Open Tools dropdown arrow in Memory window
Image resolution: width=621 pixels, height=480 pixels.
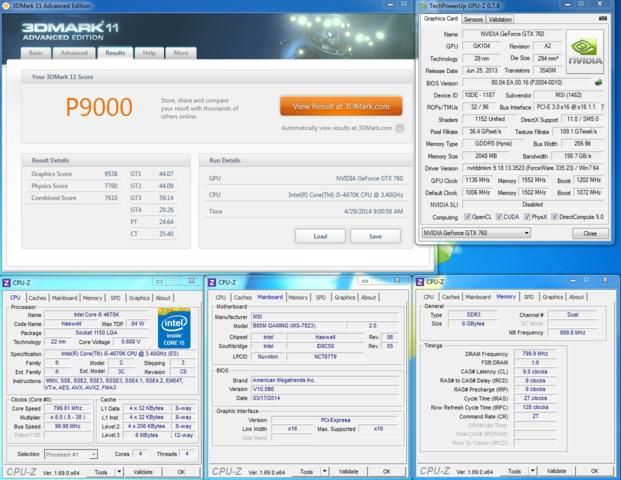pyautogui.click(x=533, y=470)
